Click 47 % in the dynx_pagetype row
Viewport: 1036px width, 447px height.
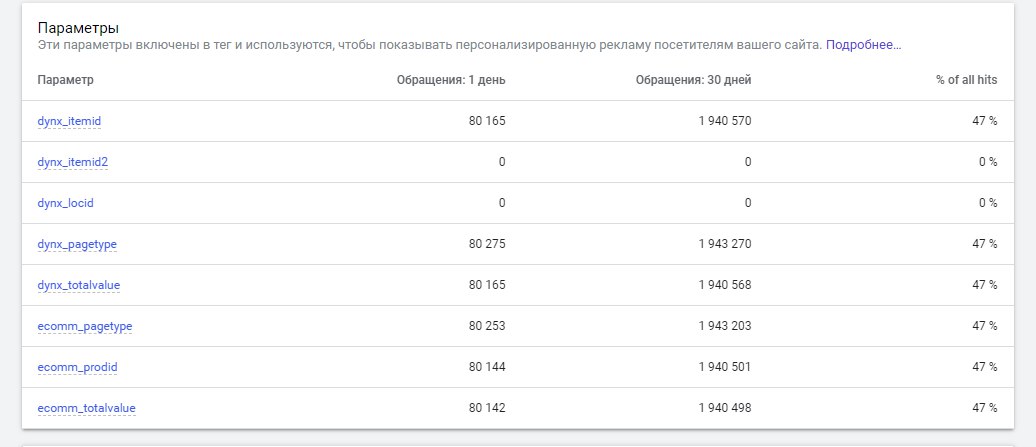pos(984,244)
